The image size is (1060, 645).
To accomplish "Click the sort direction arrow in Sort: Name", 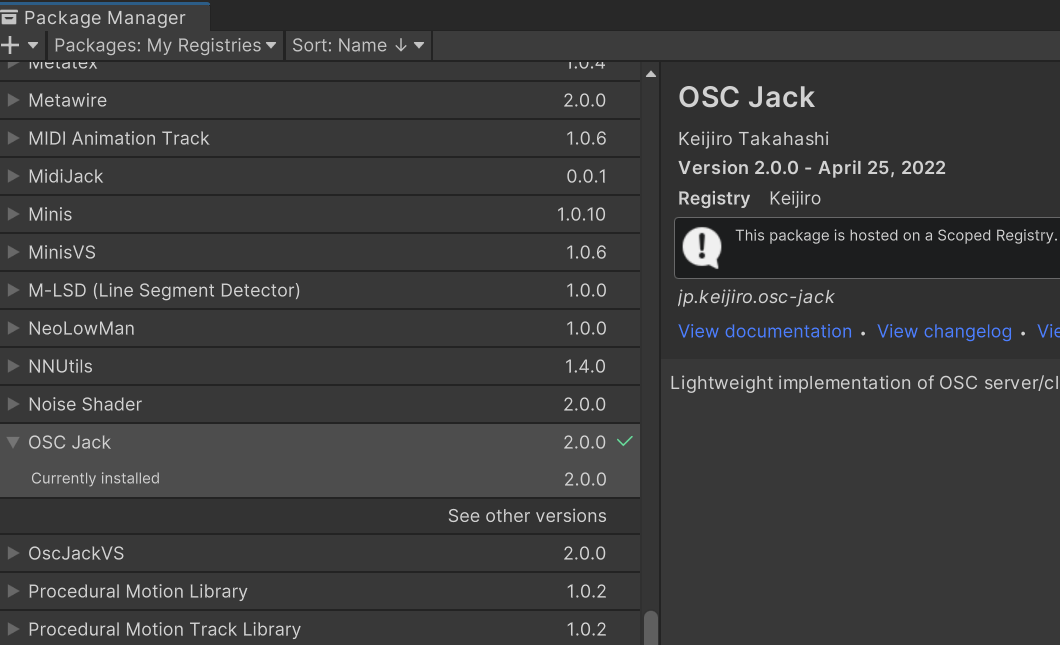I will point(400,45).
